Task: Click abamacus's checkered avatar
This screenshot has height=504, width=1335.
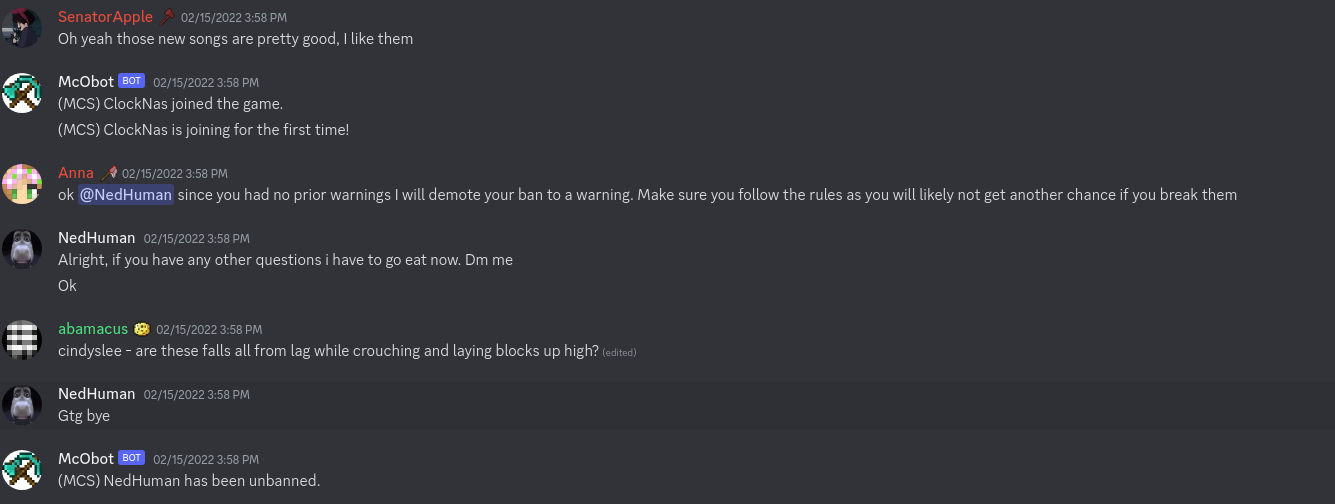Action: point(22,340)
